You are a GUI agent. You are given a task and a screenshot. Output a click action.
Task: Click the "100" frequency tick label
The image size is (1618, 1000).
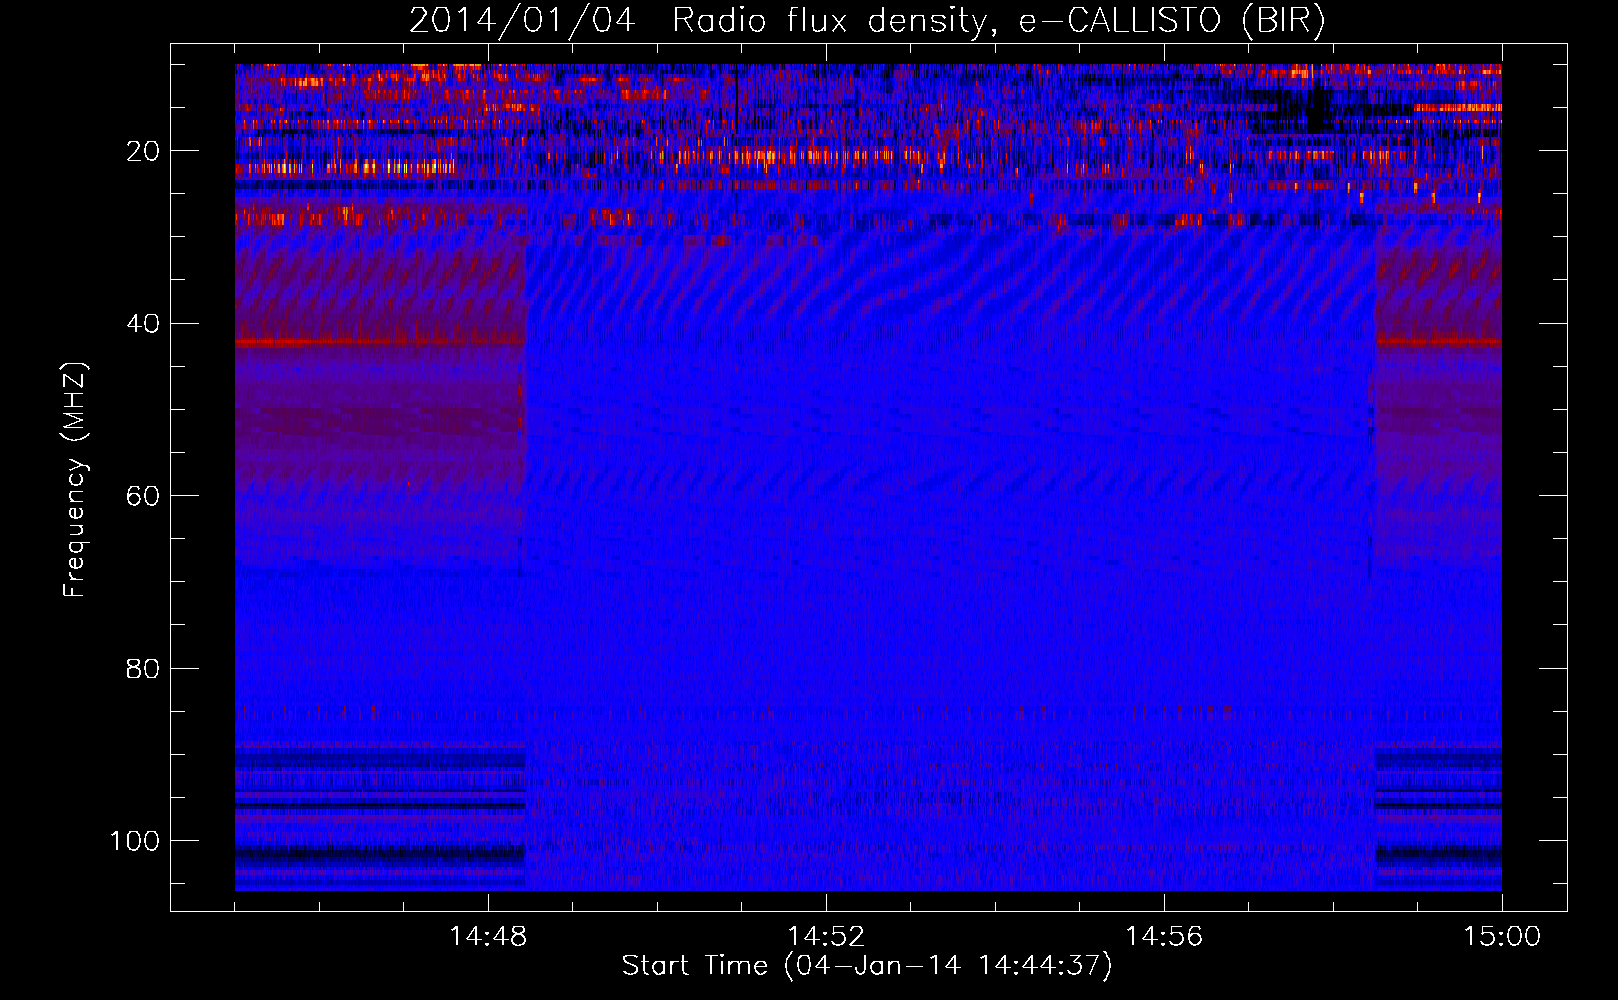pos(135,841)
